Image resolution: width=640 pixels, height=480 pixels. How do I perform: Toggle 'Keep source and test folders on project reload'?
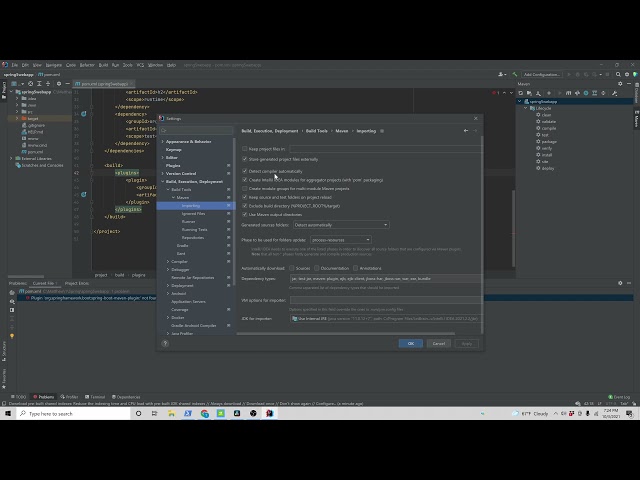click(x=244, y=197)
